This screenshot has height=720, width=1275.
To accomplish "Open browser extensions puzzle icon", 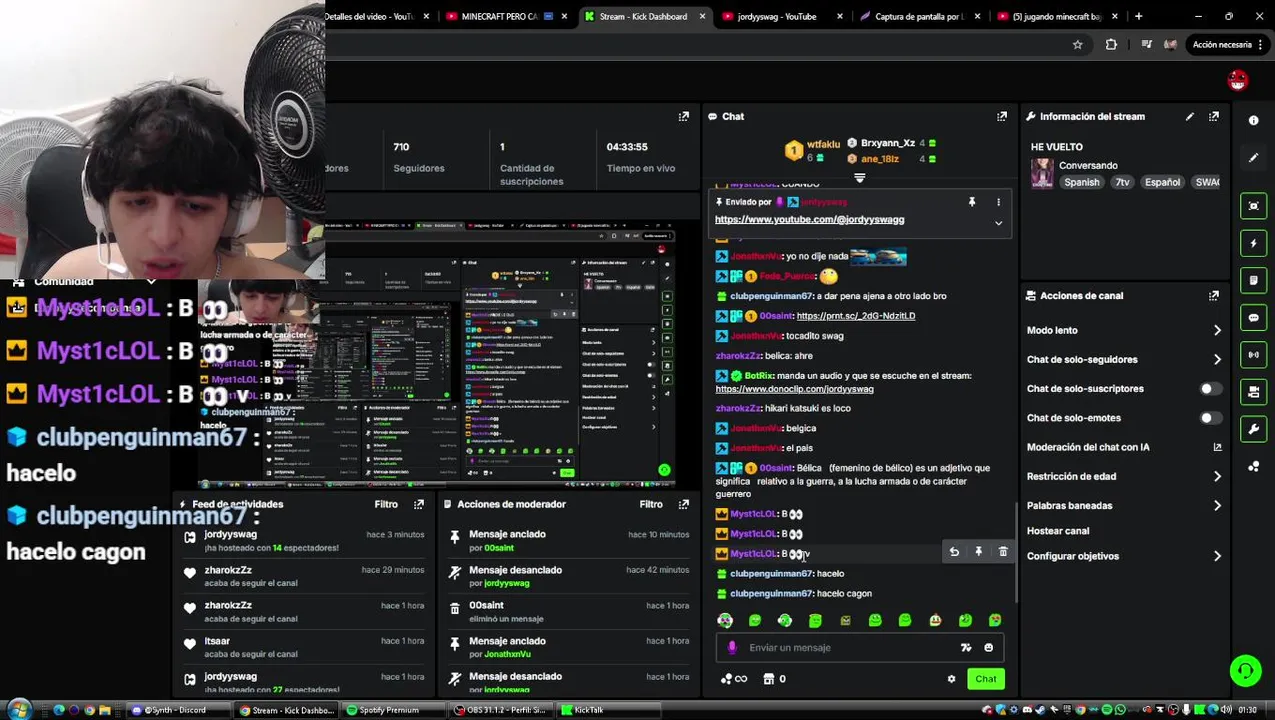I will [x=1111, y=44].
